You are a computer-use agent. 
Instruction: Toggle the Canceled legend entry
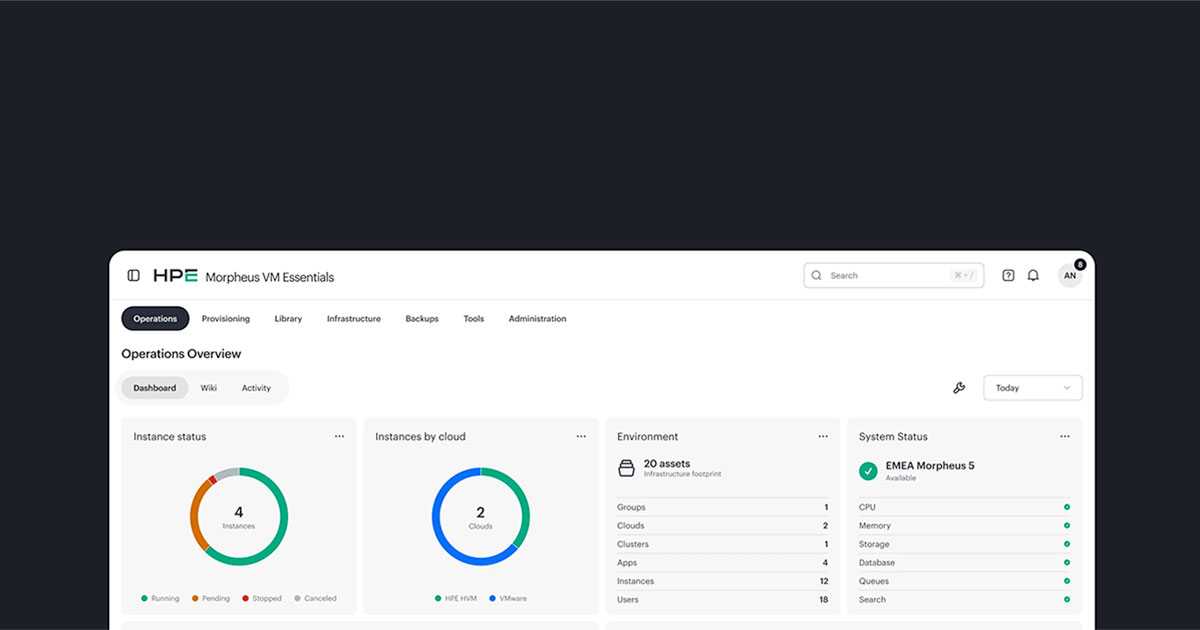point(315,599)
